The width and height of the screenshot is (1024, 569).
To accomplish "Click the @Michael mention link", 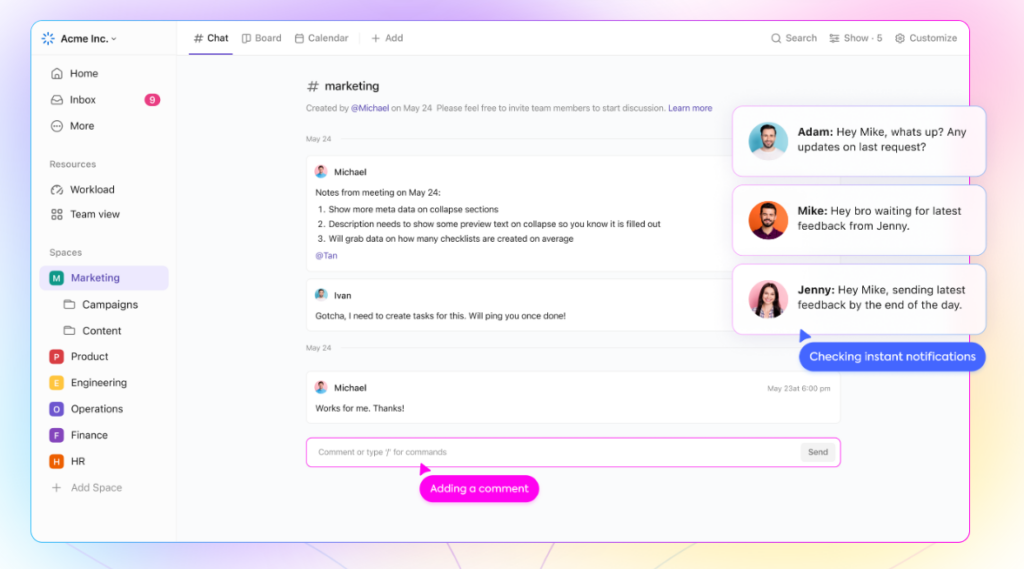I will [370, 108].
